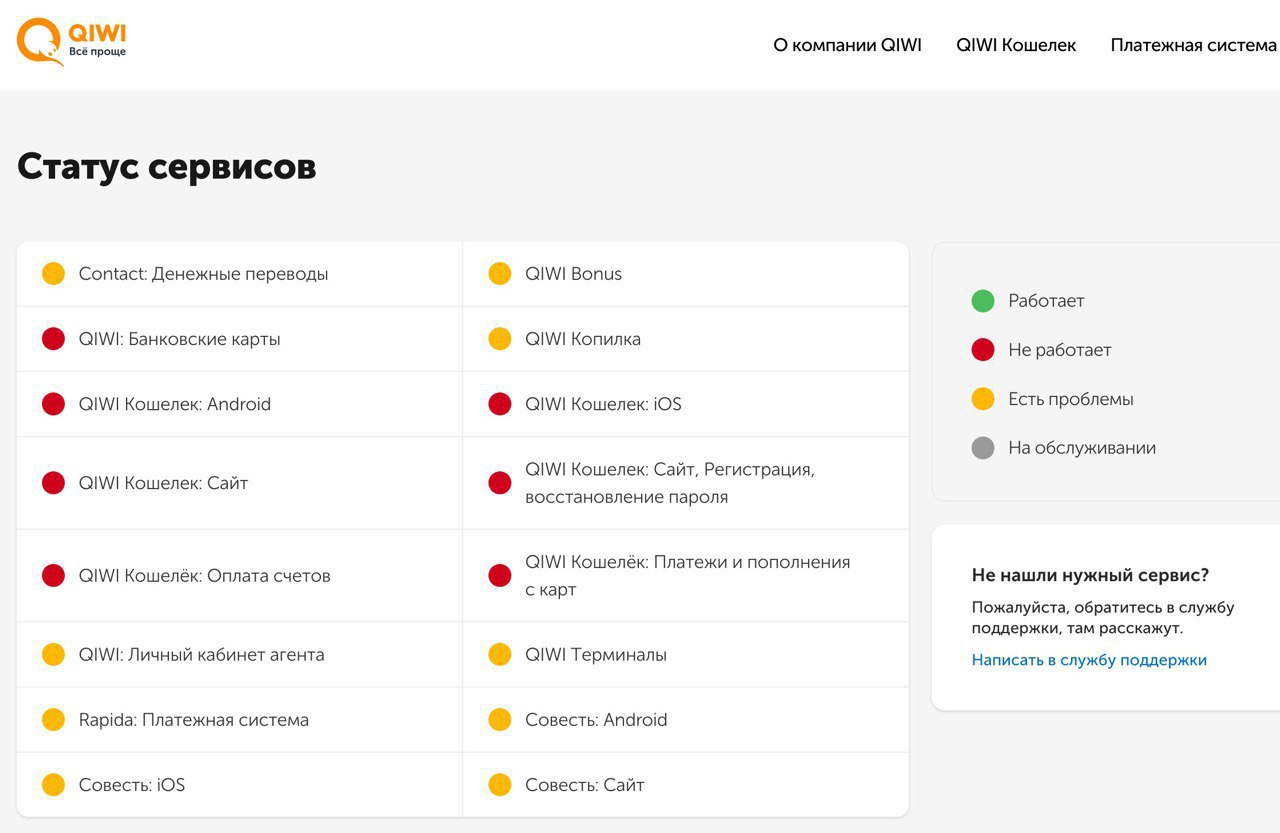
Task: Open the О компании QIWI menu item
Action: pyautogui.click(x=847, y=45)
